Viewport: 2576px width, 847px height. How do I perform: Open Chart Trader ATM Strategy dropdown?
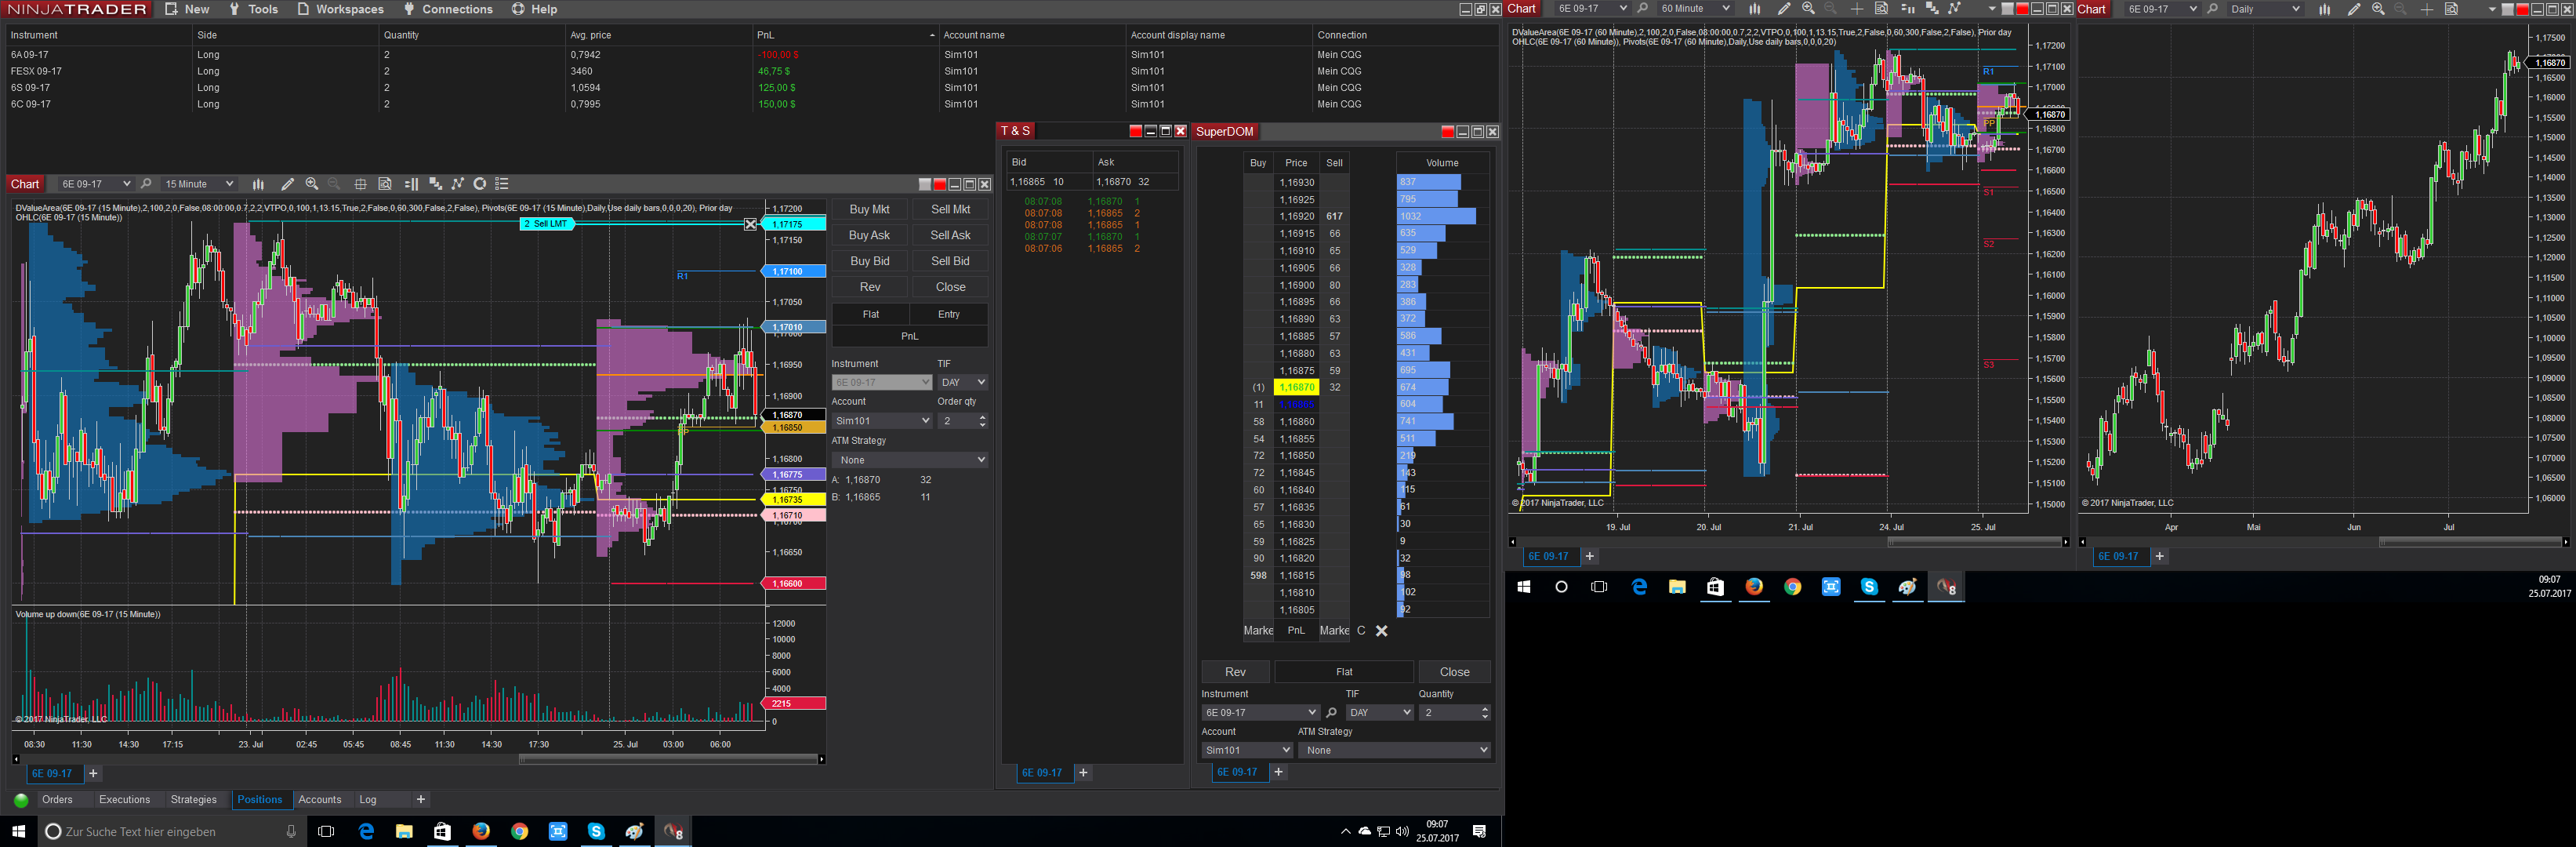point(910,460)
